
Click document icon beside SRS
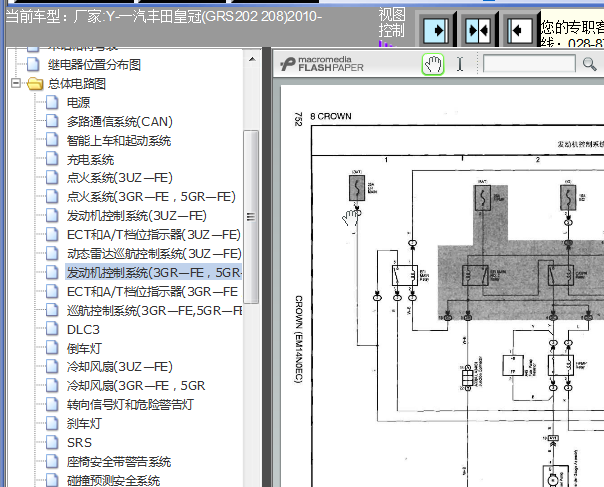(x=52, y=443)
